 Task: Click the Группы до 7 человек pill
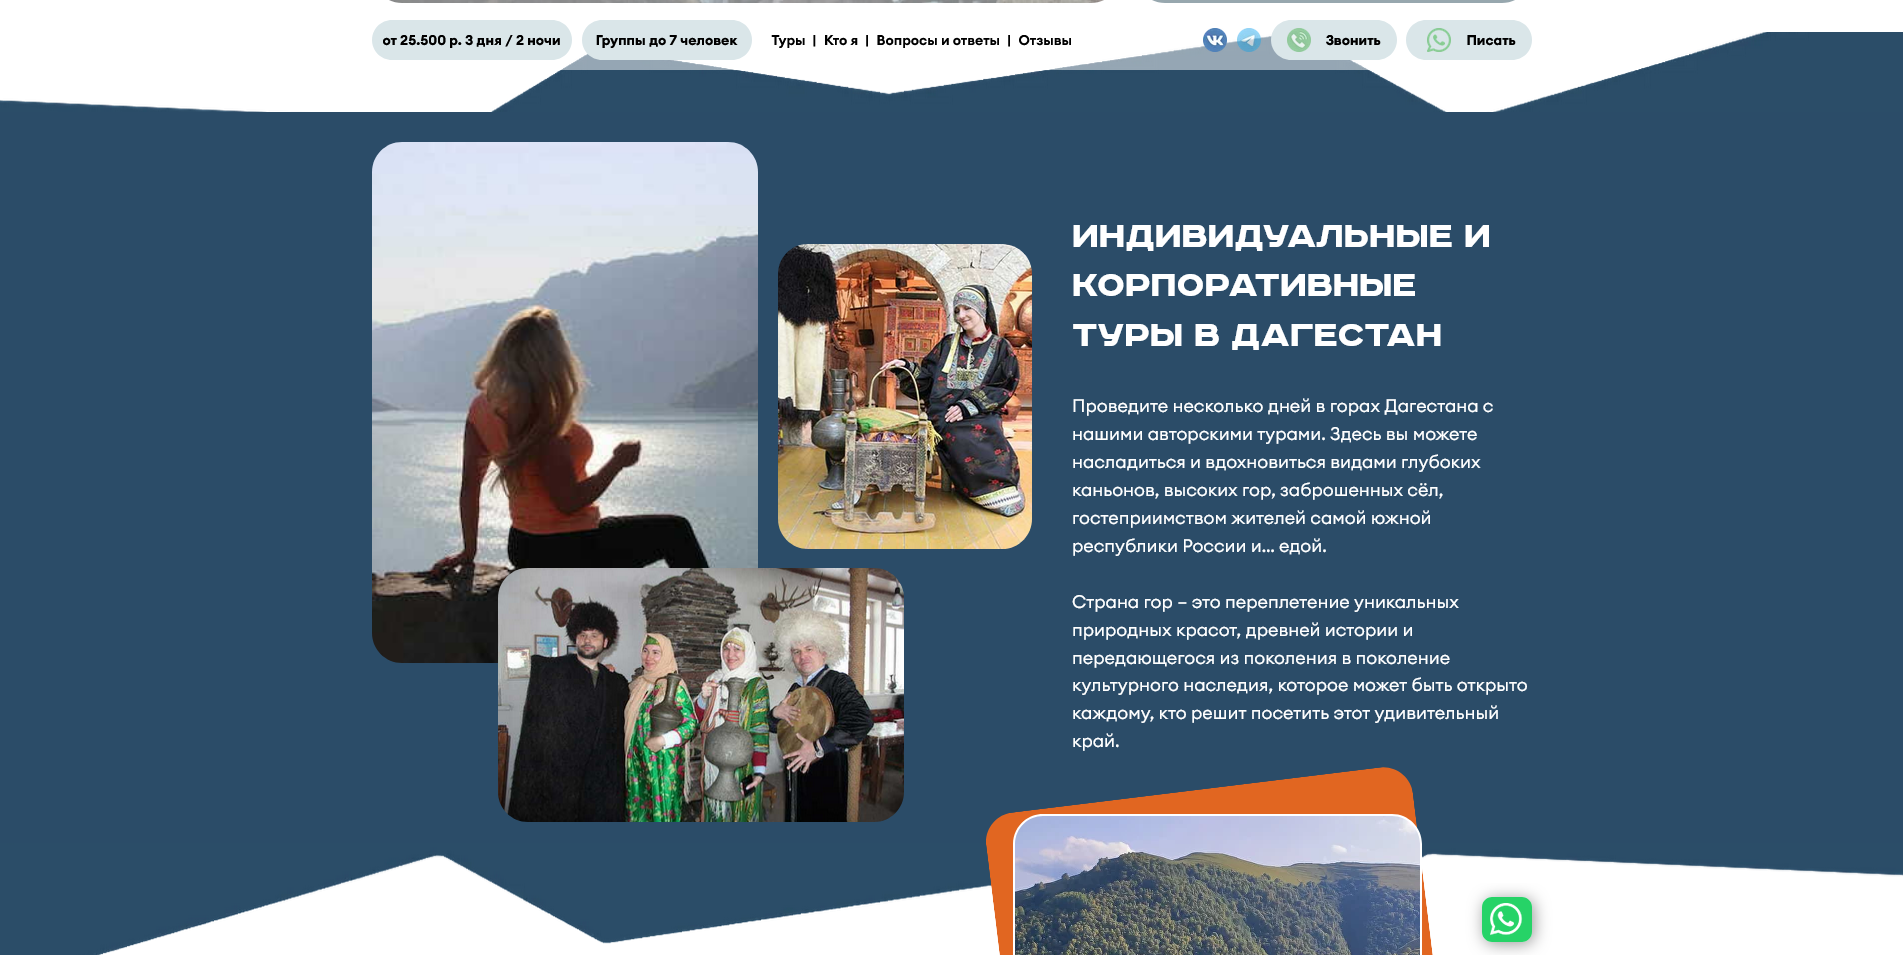pos(666,40)
